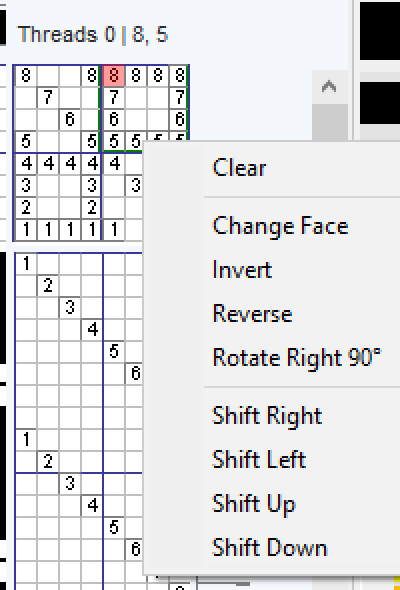Choose Shift Right from the menu

coord(267,416)
